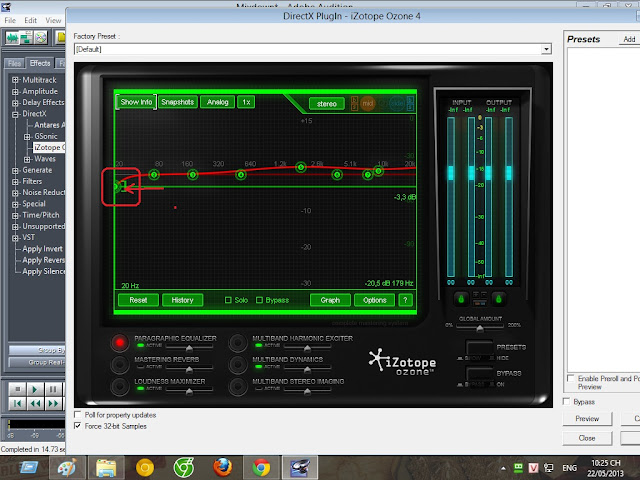Toggle the Bypass On switch on Ozone
The image size is (640, 480).
pyautogui.click(x=479, y=374)
